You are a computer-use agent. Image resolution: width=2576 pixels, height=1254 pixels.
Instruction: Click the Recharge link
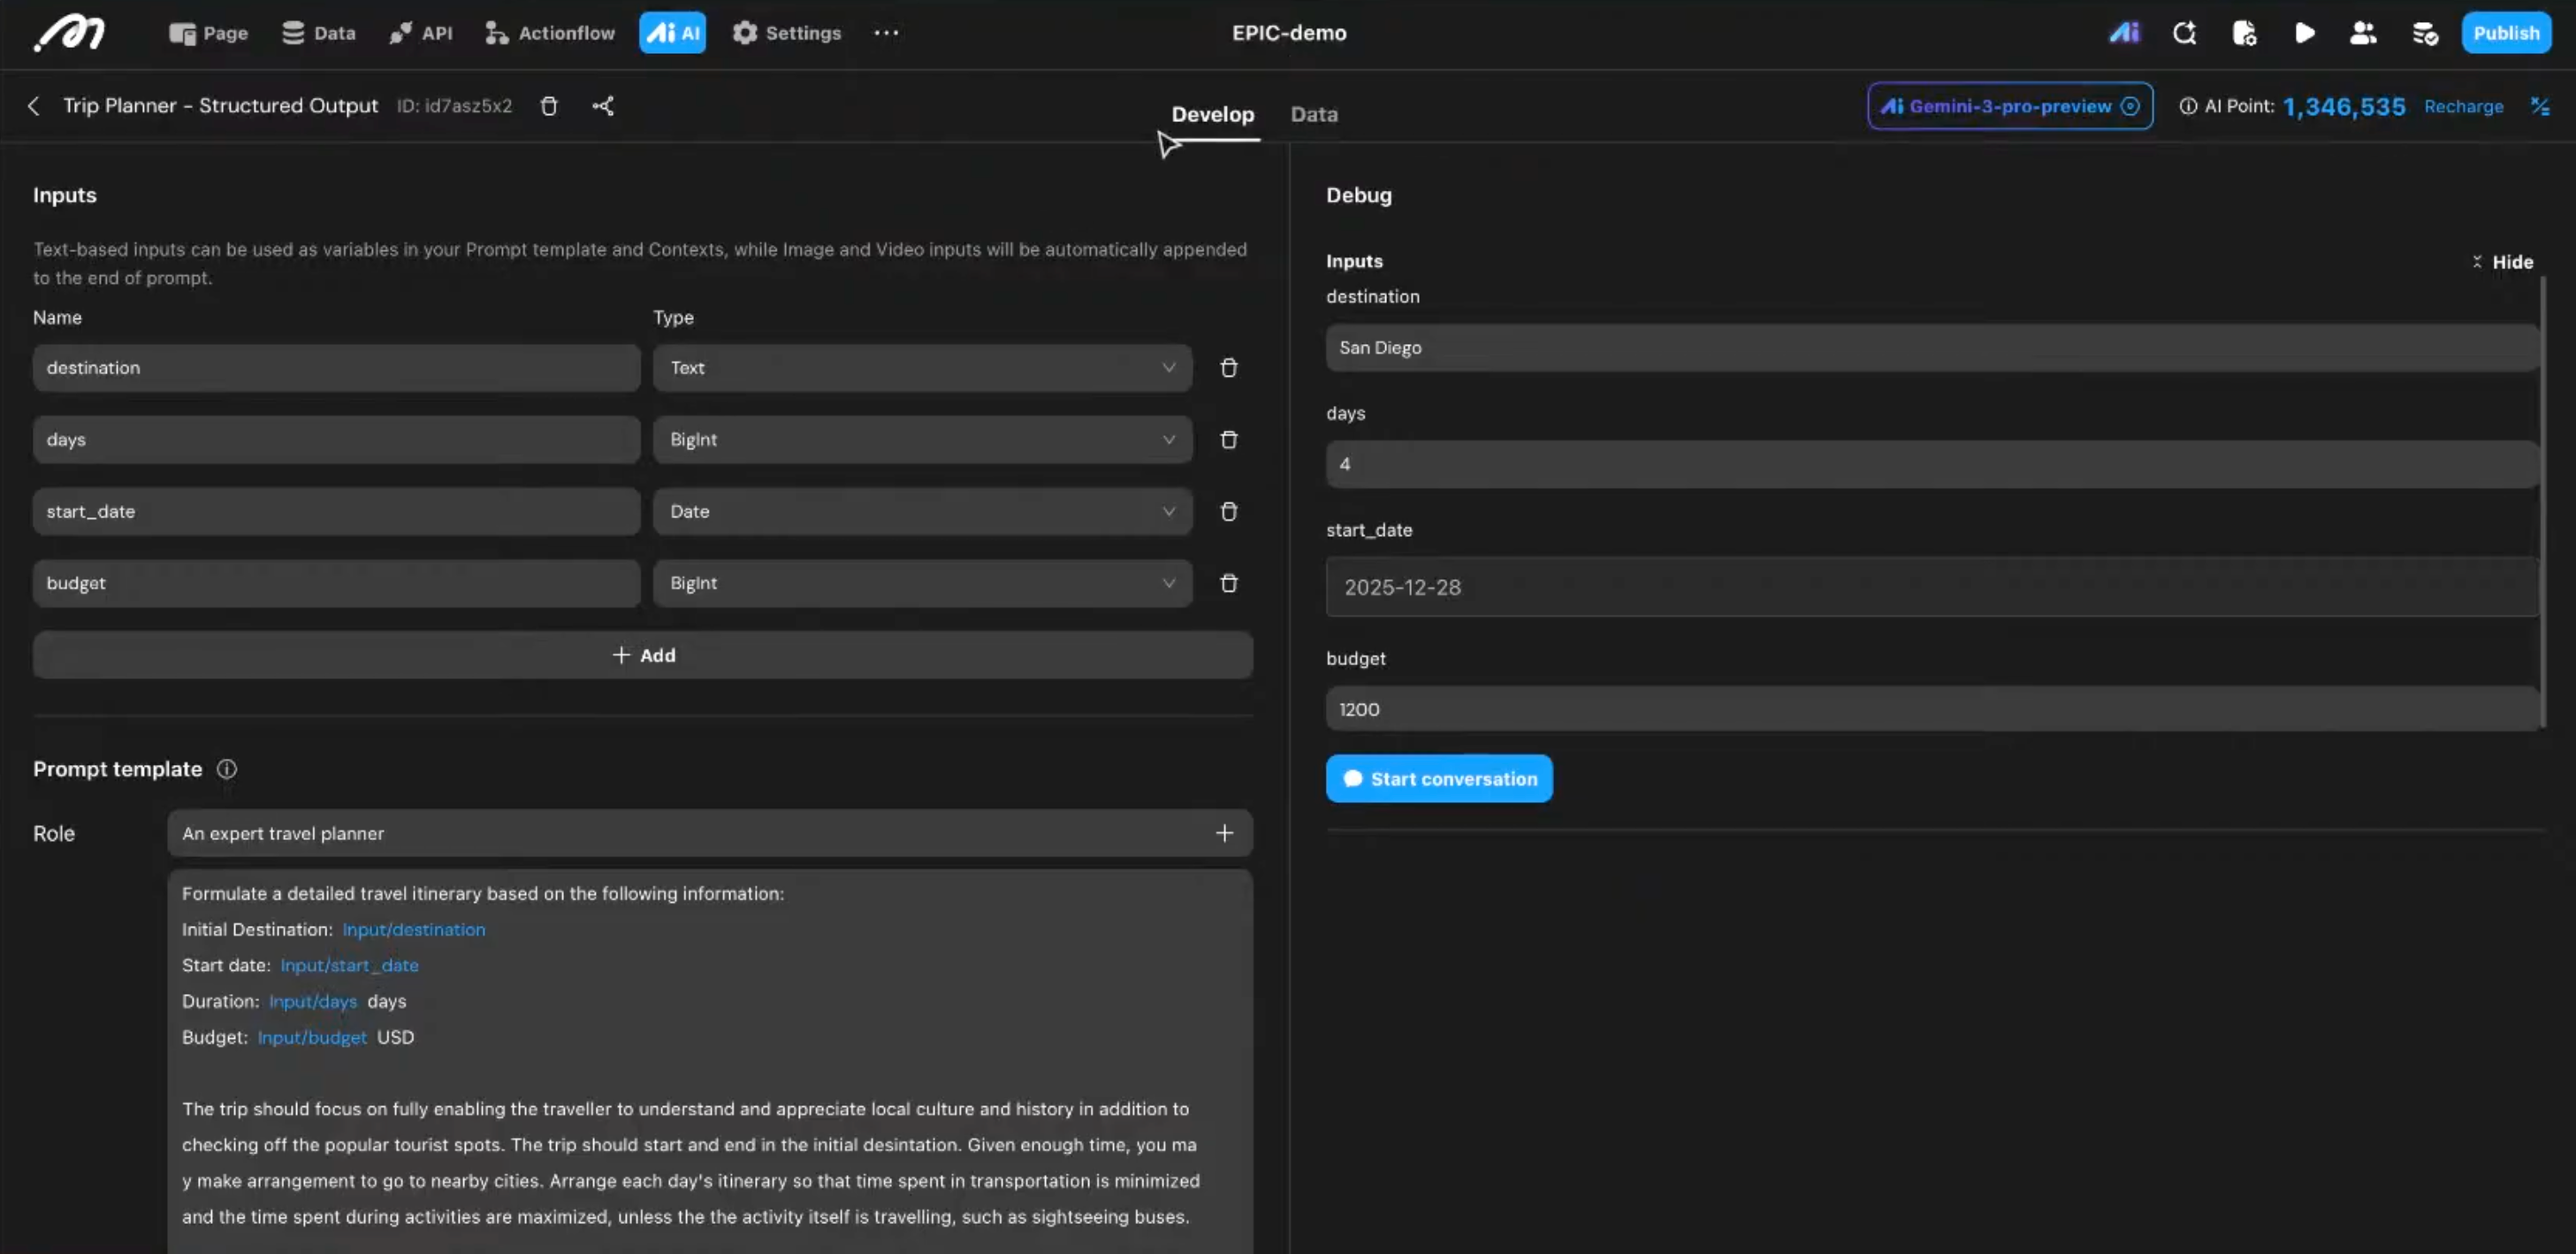click(x=2463, y=106)
